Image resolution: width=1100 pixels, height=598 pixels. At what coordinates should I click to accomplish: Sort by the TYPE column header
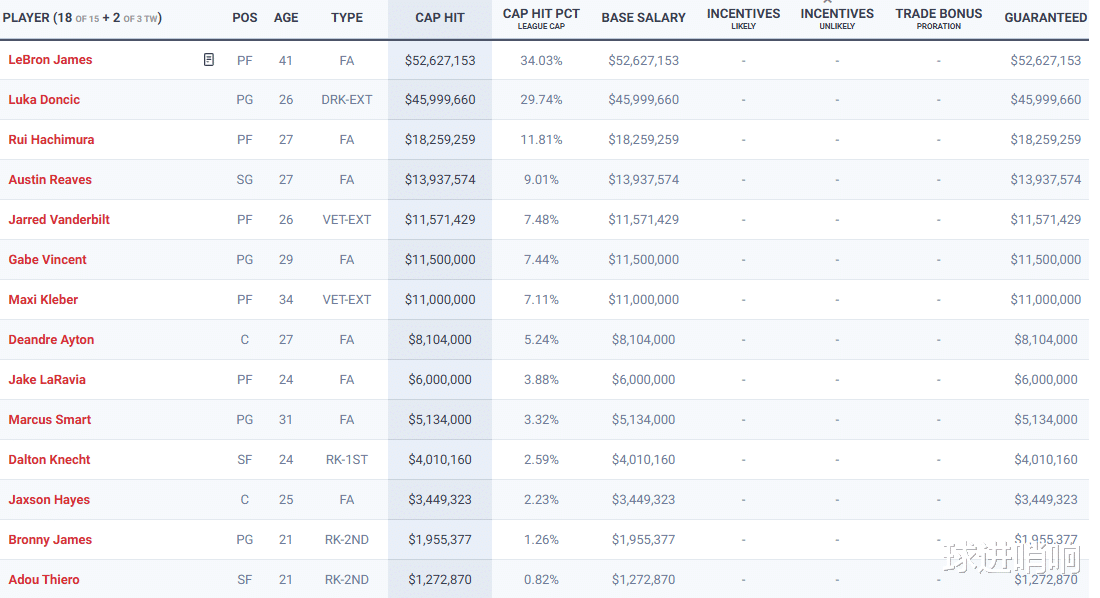click(347, 18)
